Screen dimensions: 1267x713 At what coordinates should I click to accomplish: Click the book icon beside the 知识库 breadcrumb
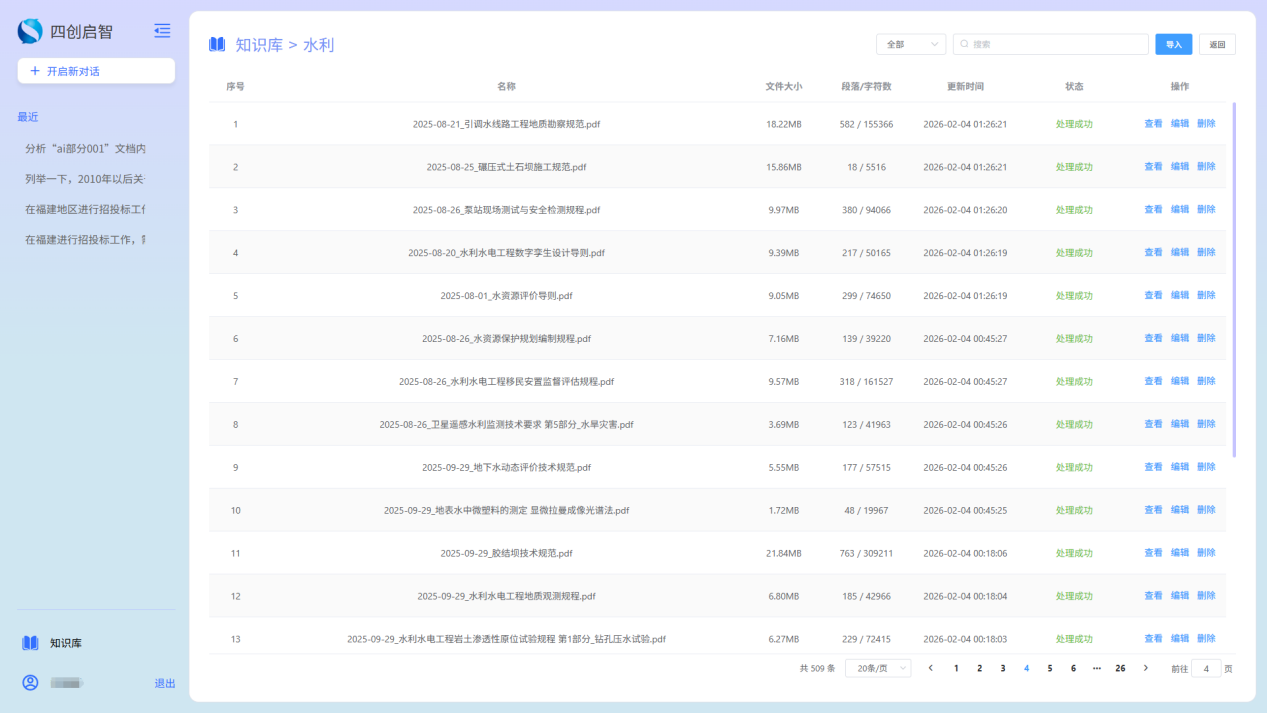(217, 44)
